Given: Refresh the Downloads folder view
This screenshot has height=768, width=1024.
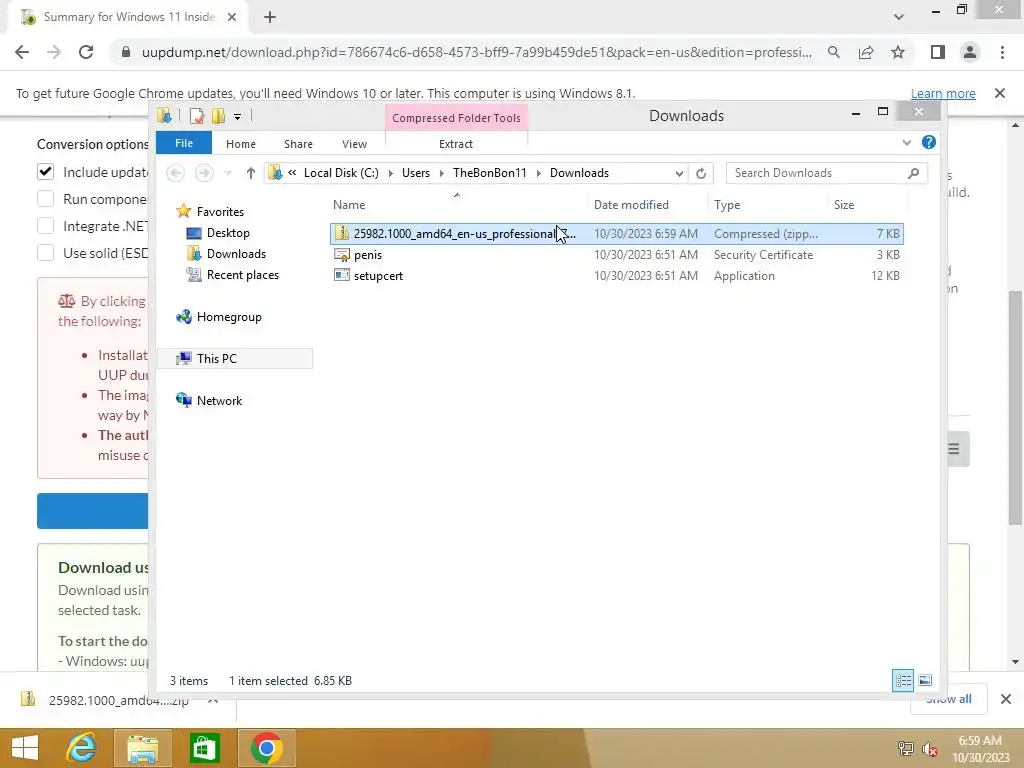Looking at the screenshot, I should [x=701, y=173].
